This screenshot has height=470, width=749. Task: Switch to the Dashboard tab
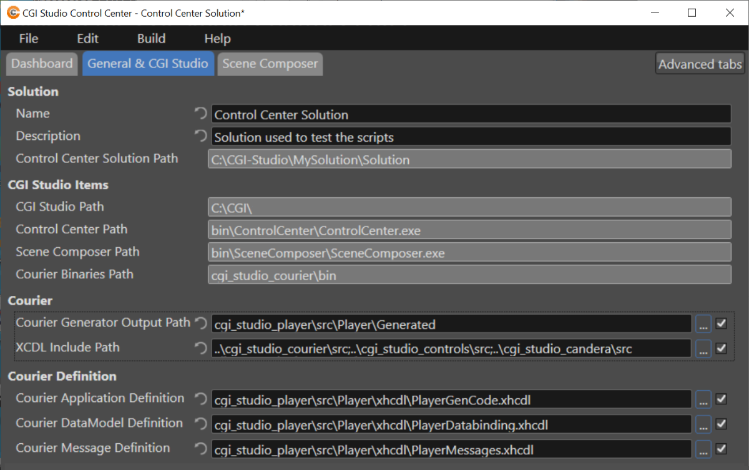(42, 64)
